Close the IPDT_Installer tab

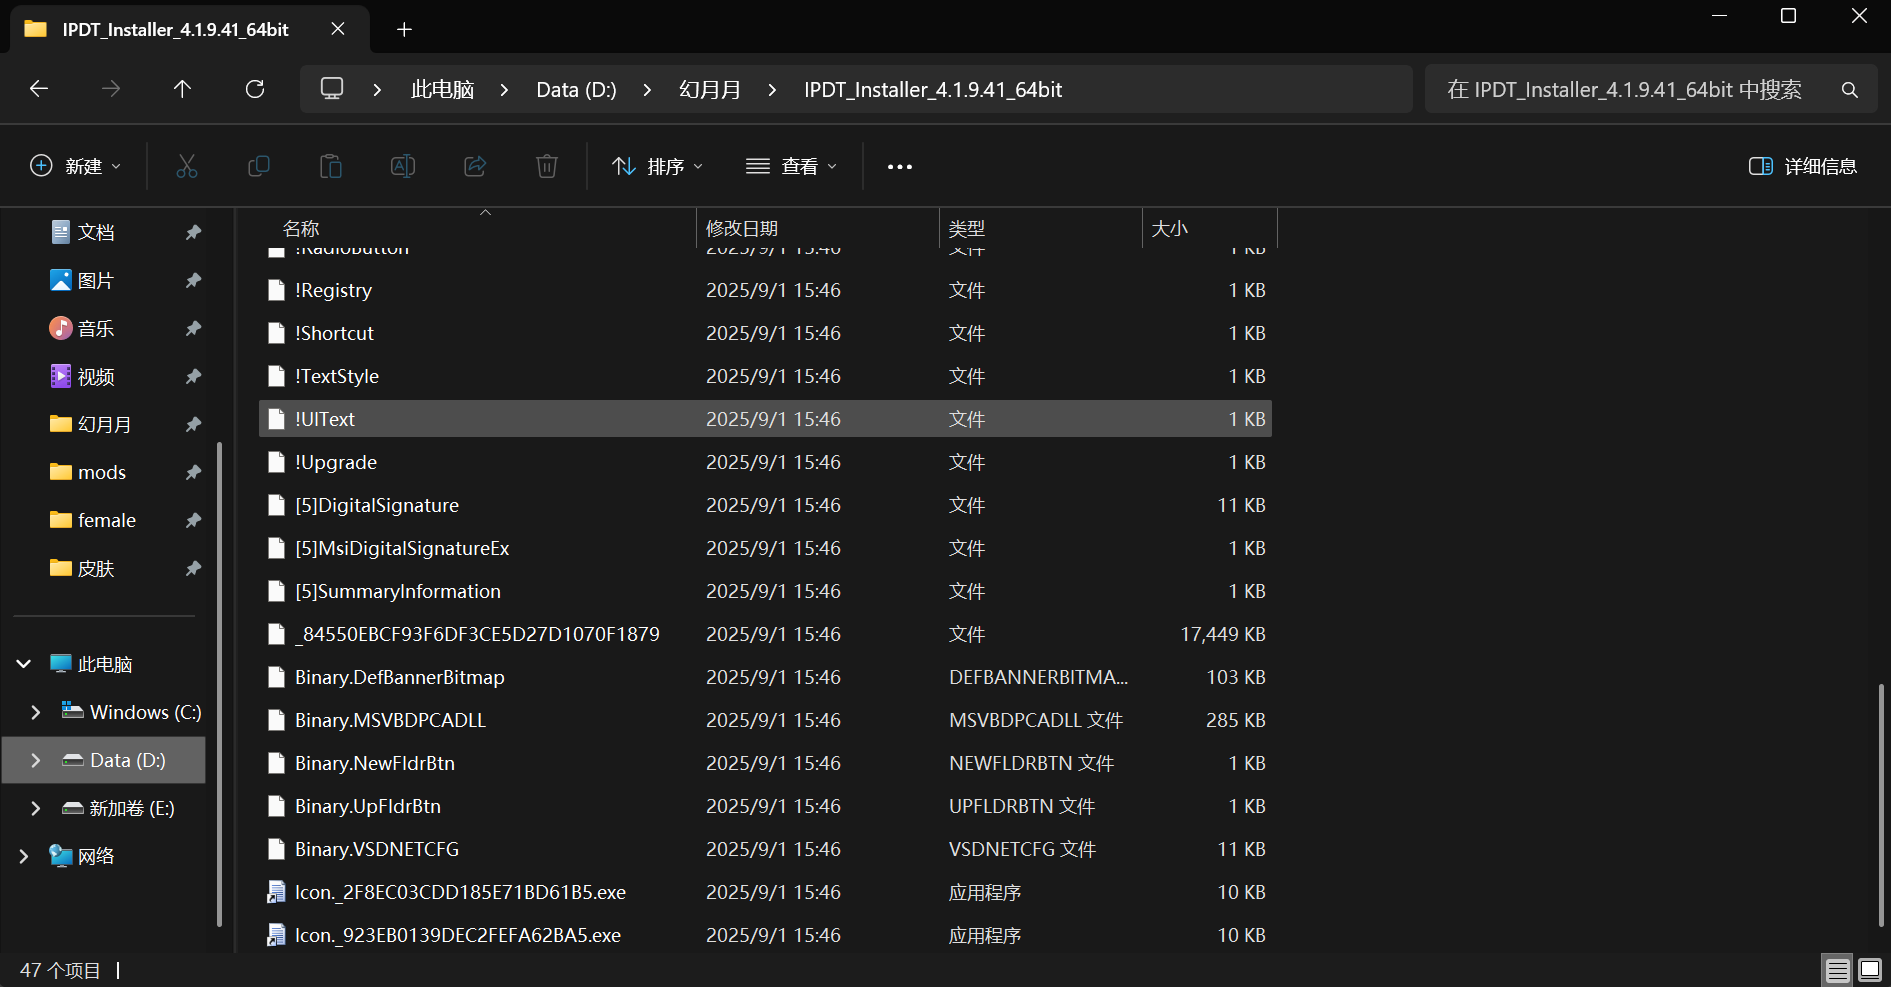[x=338, y=29]
